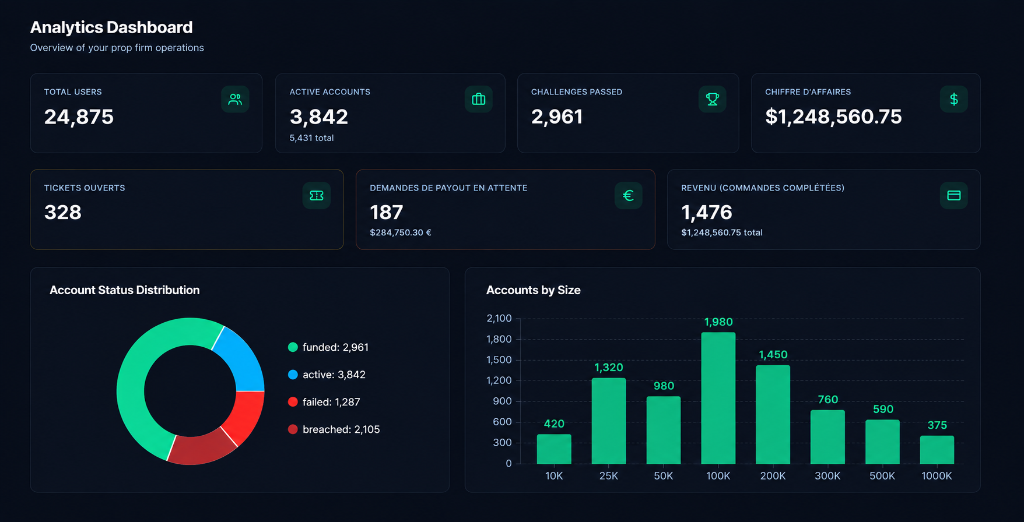Click the 'failed: 1,287' legend label
This screenshot has height=522, width=1024.
coord(331,402)
